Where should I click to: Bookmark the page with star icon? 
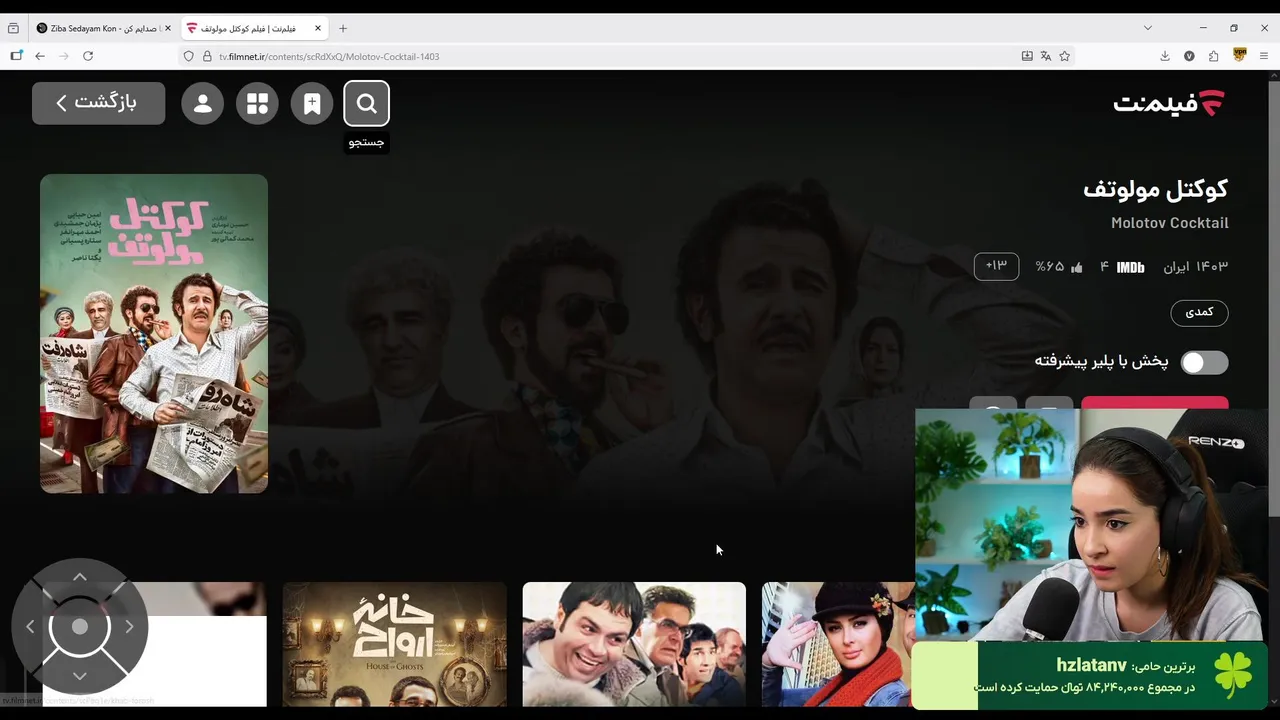(x=1065, y=56)
